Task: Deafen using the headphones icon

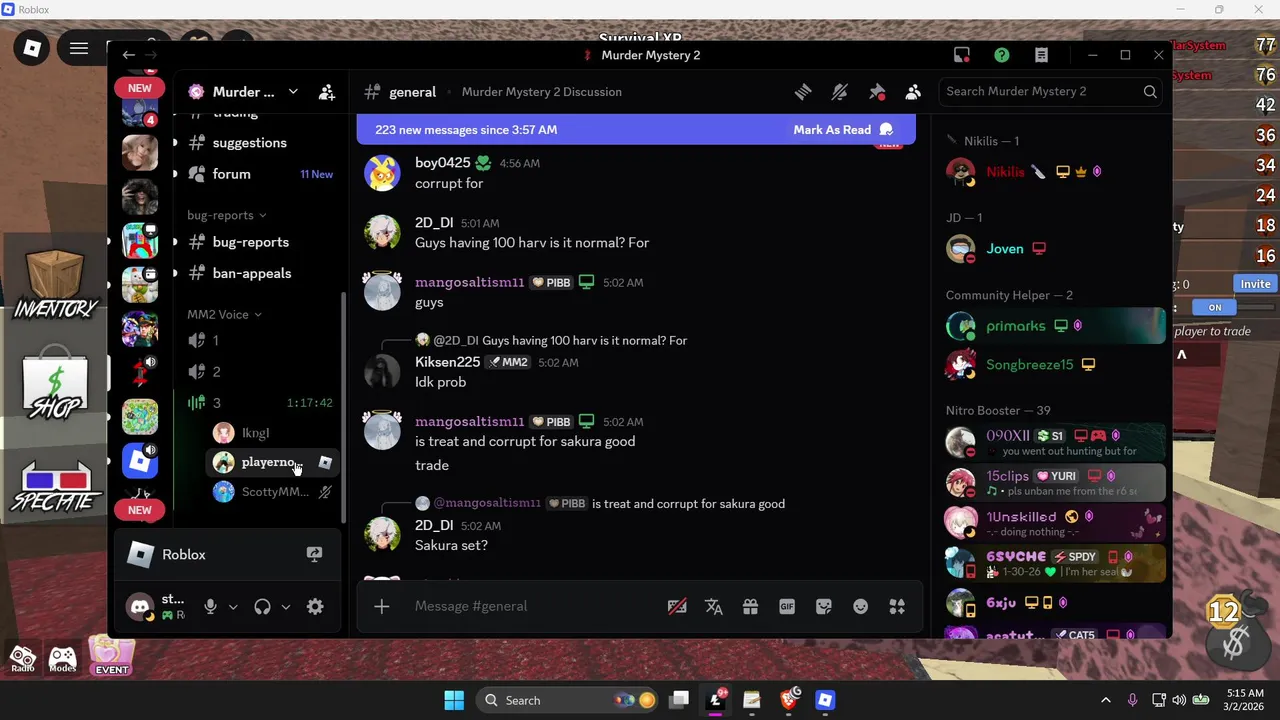Action: click(x=262, y=606)
